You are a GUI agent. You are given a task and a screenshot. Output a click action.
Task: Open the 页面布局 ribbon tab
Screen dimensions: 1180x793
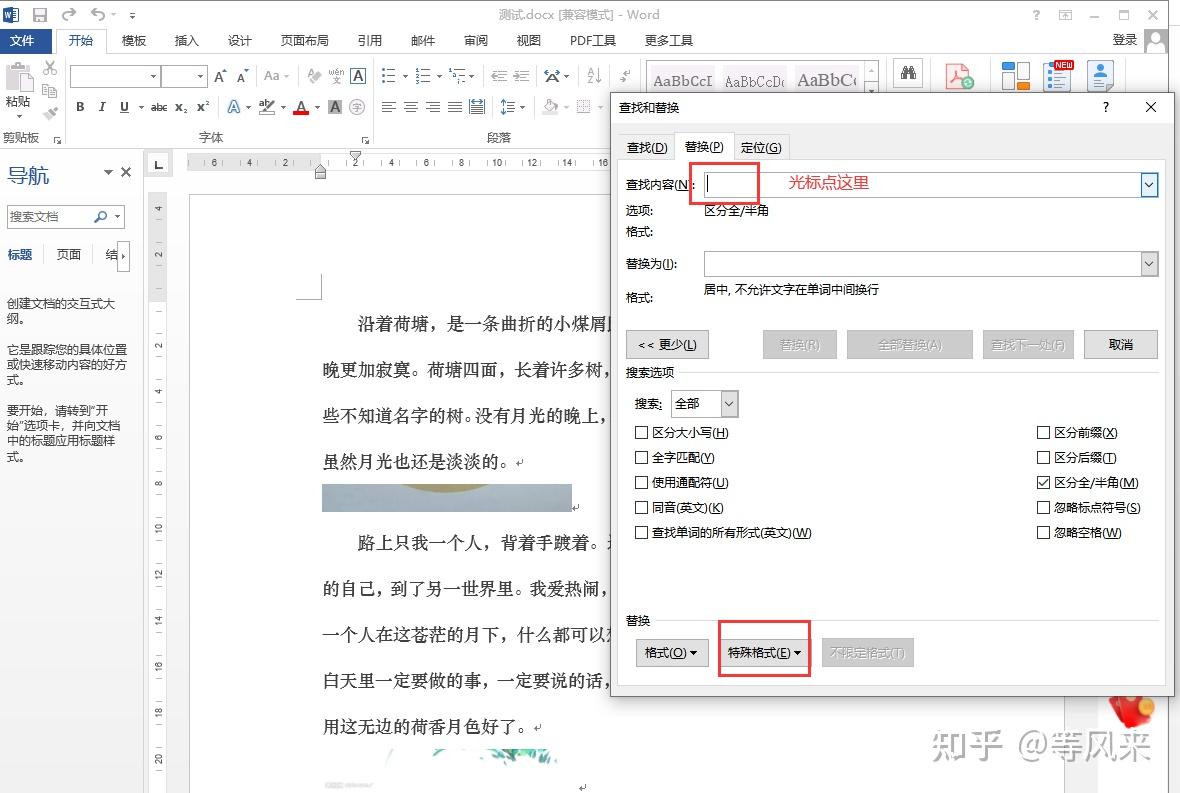[306, 40]
